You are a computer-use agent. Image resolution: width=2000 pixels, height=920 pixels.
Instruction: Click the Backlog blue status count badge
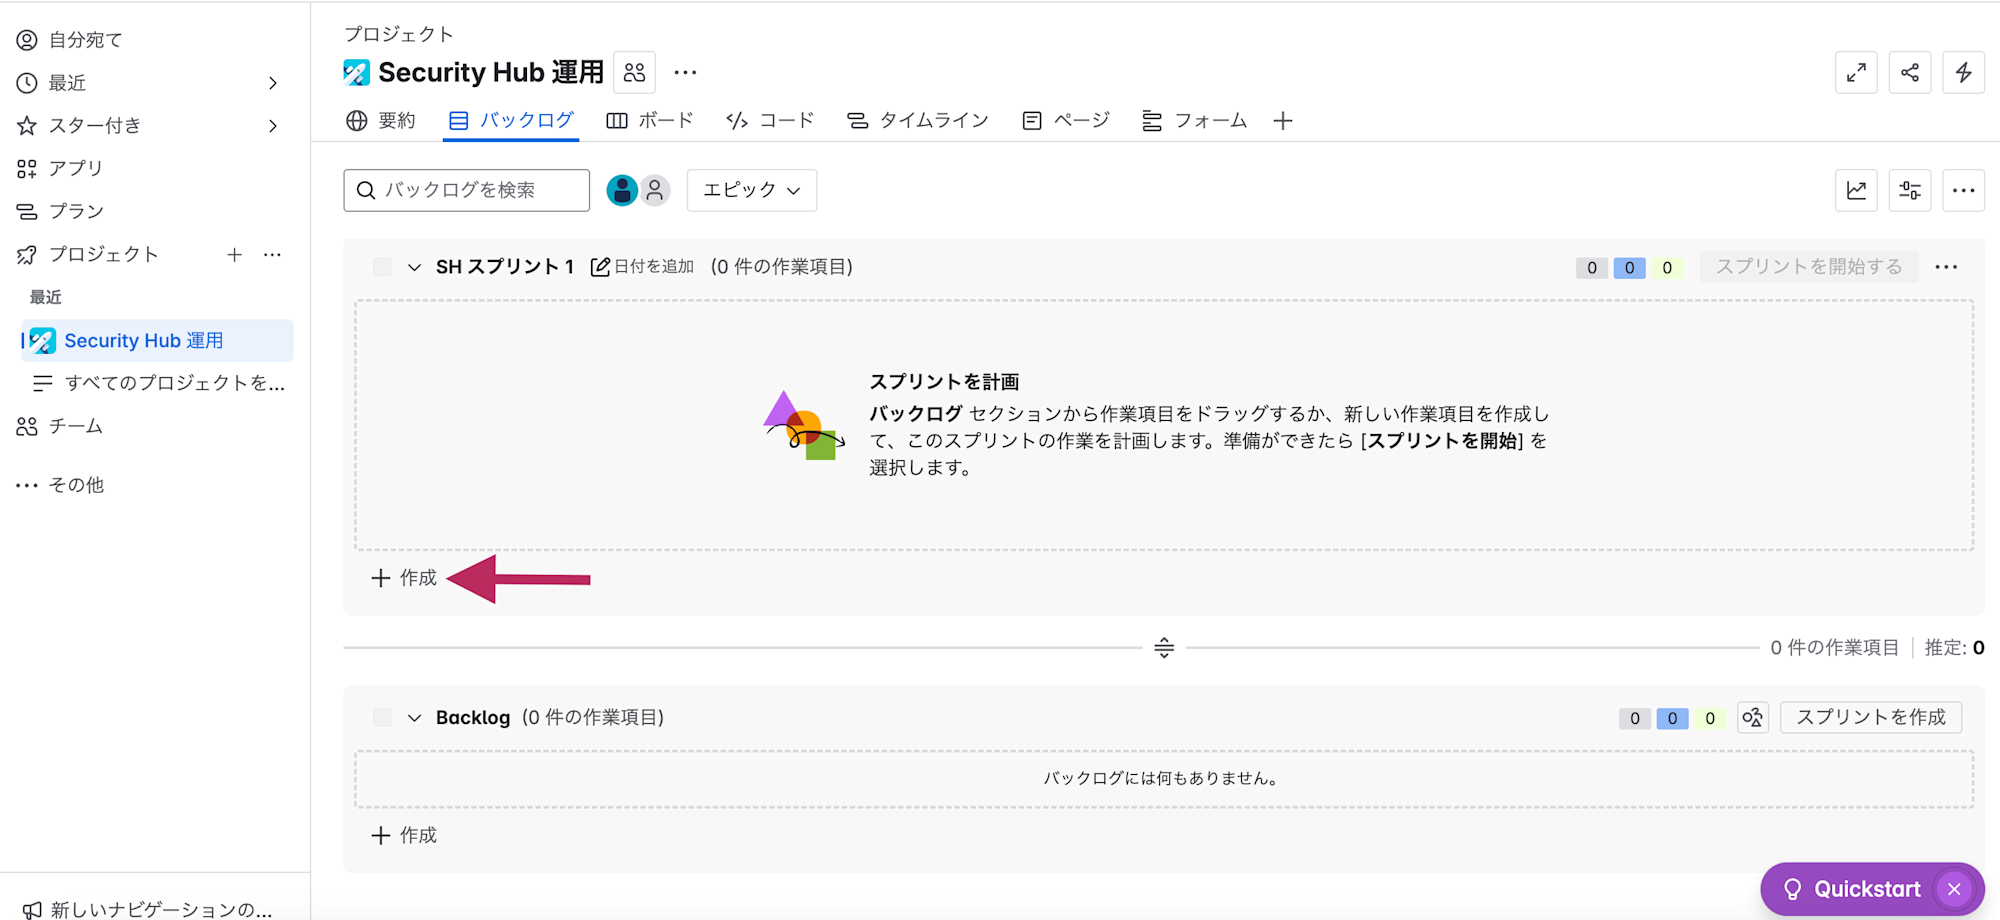1672,718
